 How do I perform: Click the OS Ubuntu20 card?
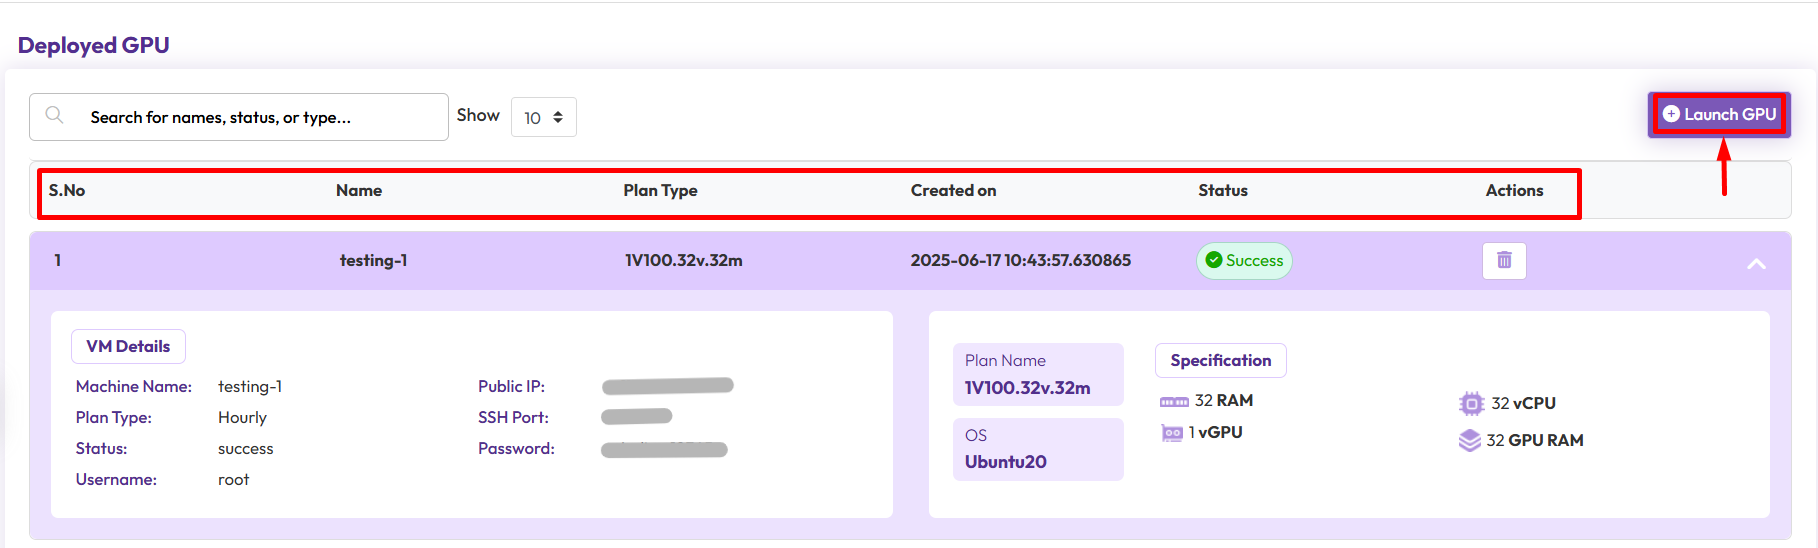click(x=1037, y=449)
